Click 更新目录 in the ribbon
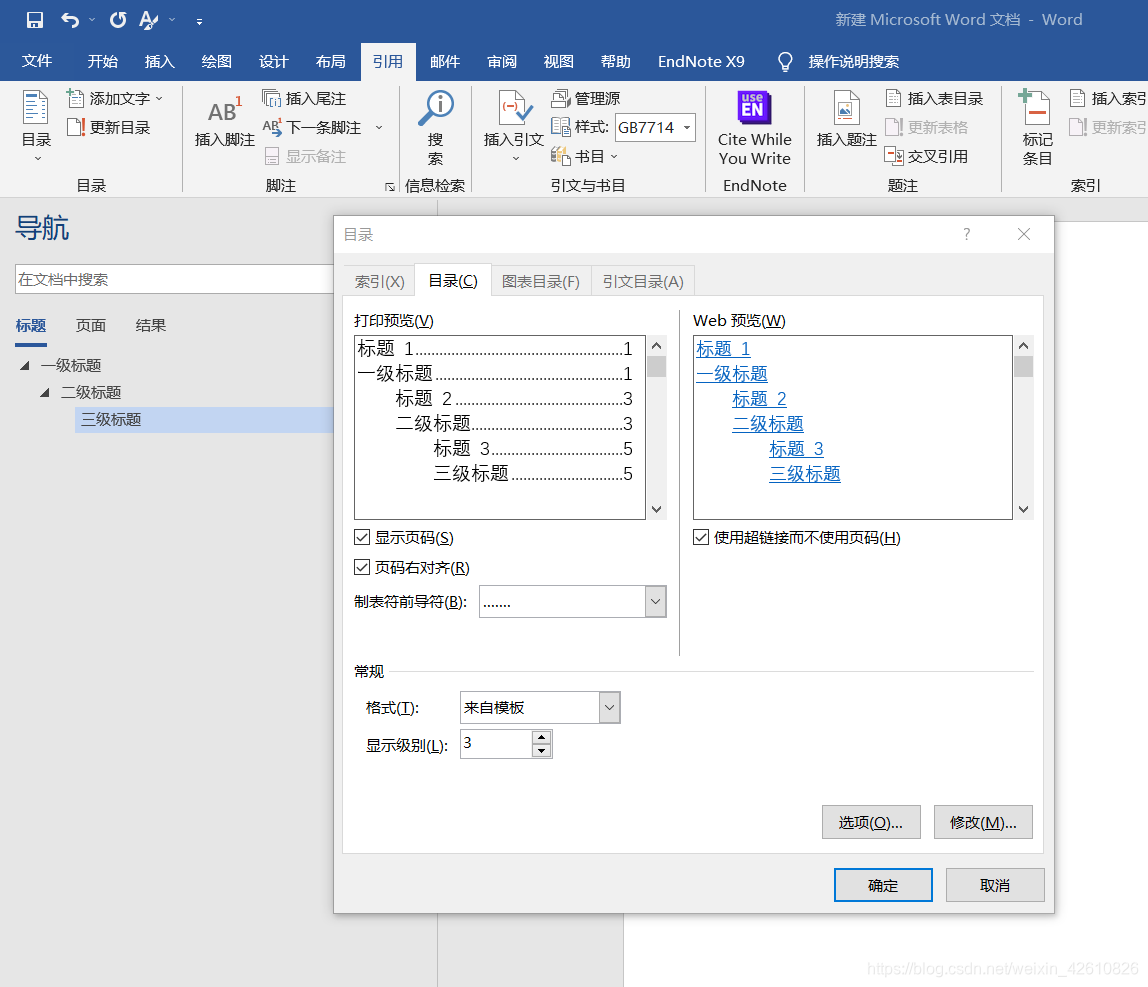 (108, 127)
